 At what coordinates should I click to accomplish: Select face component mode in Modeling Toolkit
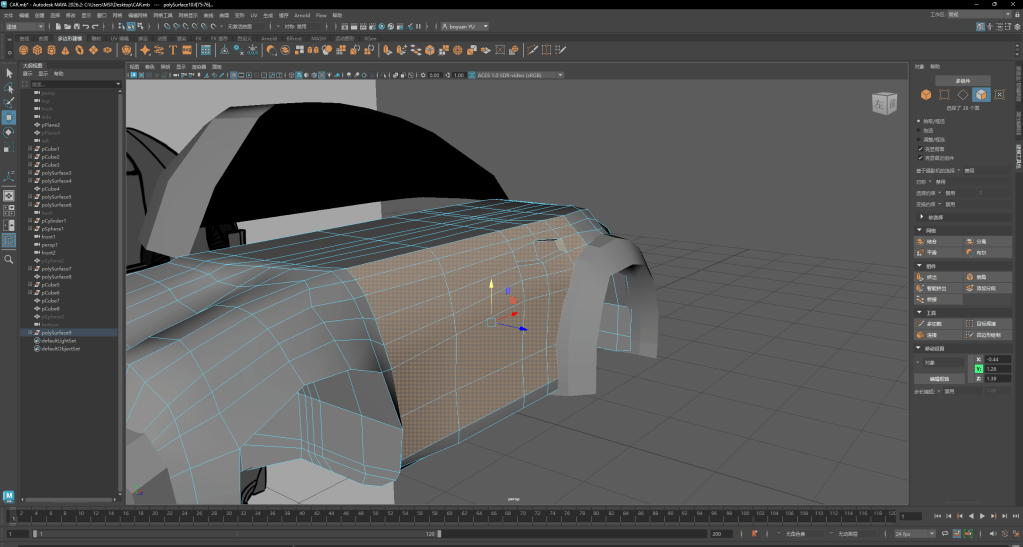(981, 95)
